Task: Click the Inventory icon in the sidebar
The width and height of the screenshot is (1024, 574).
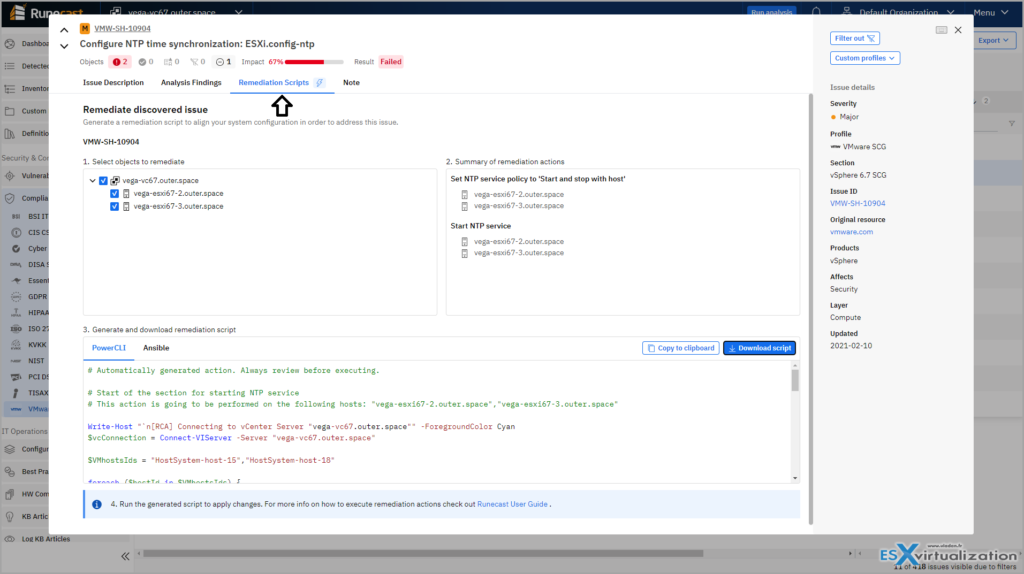Action: pos(10,88)
